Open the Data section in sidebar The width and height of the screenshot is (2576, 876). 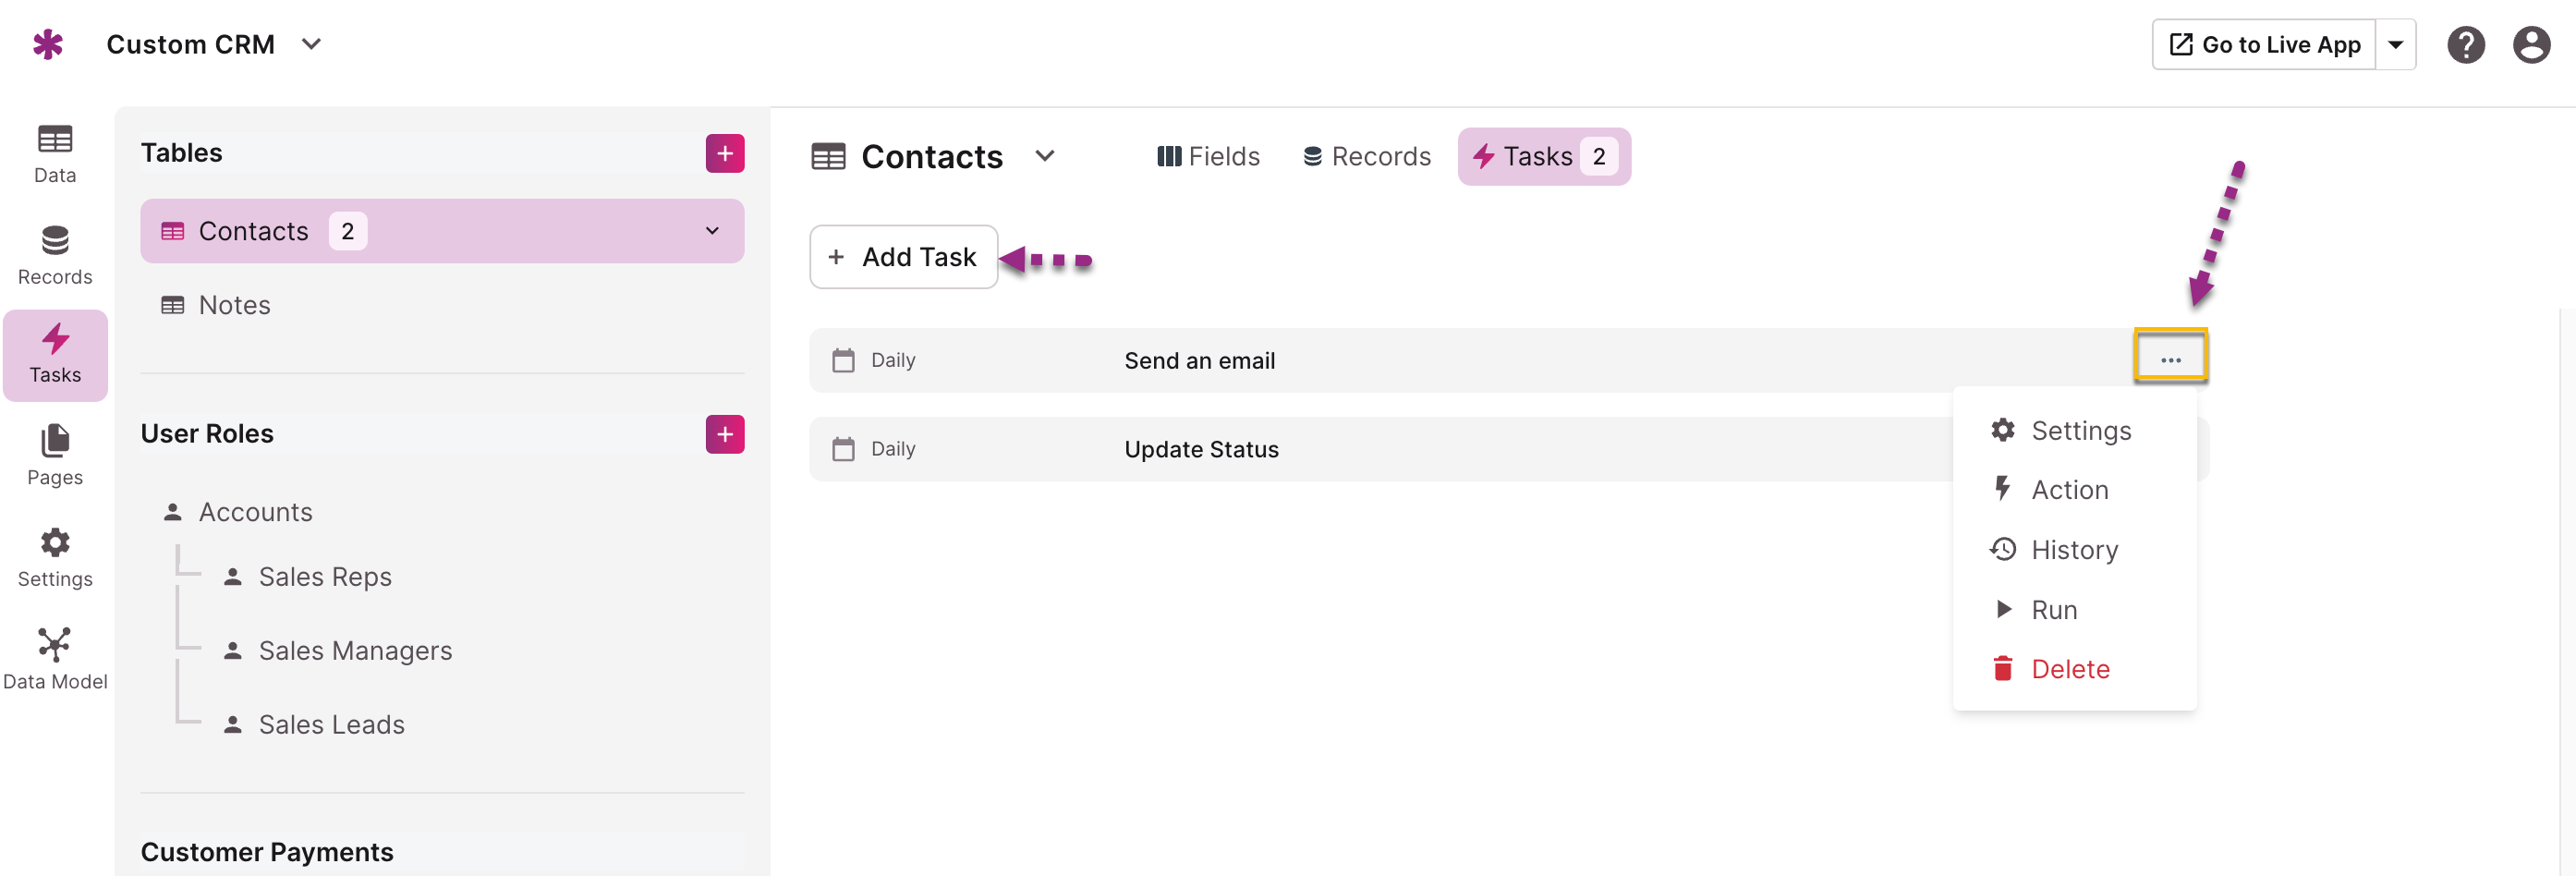click(55, 153)
